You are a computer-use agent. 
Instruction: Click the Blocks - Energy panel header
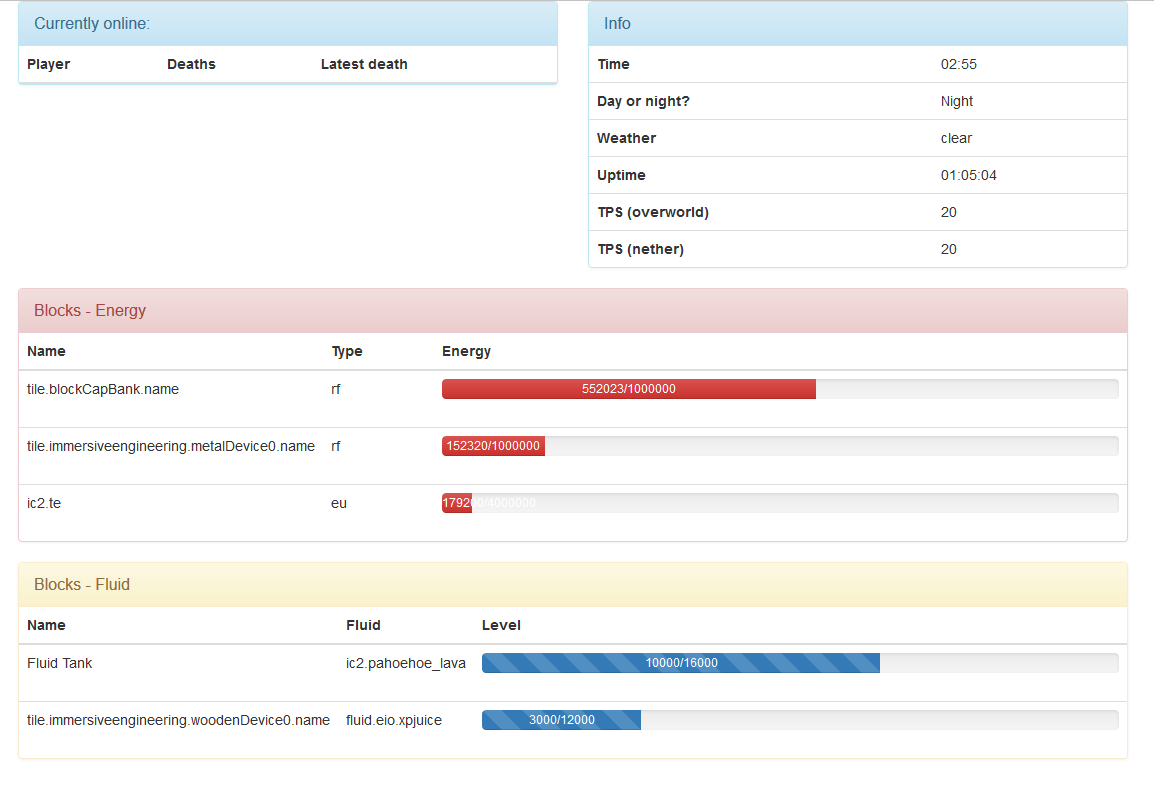[x=572, y=311]
